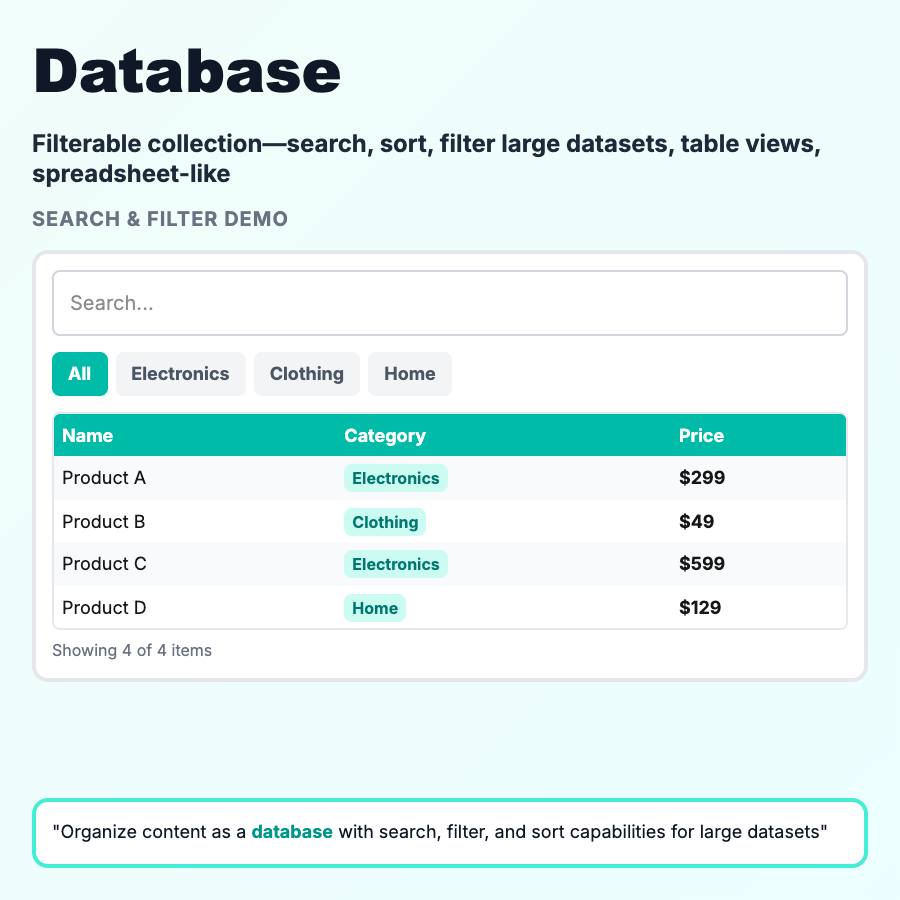This screenshot has width=900, height=900.
Task: Sort by the Category column header
Action: pyautogui.click(x=385, y=436)
